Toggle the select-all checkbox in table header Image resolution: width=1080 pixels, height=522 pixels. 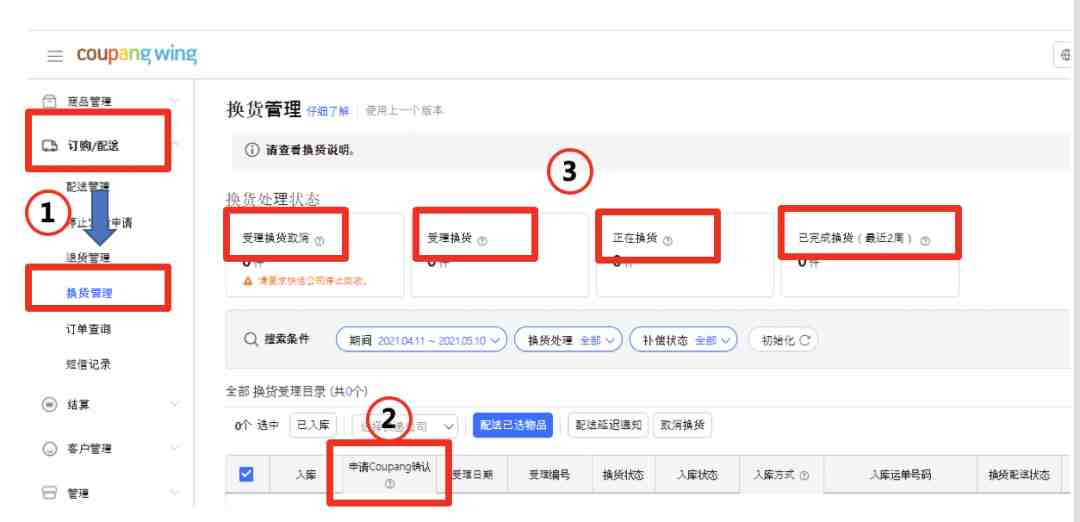[x=246, y=474]
